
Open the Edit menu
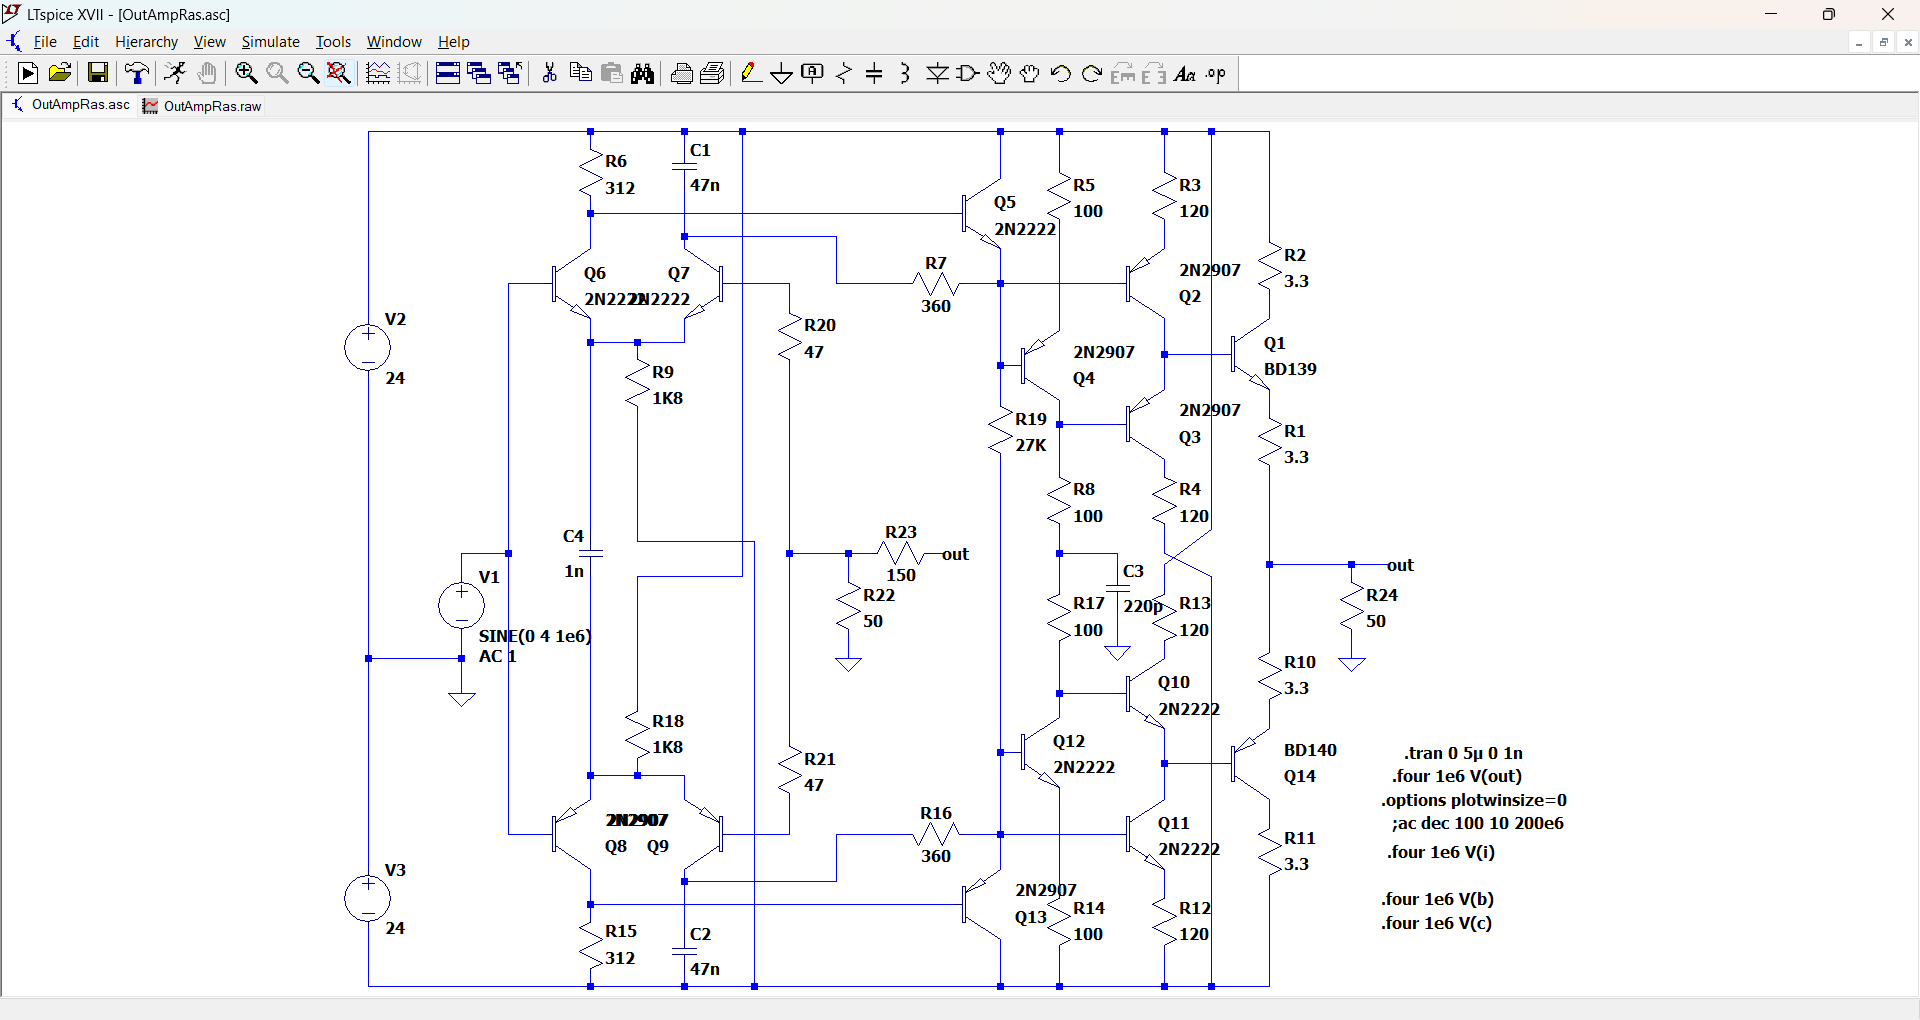pyautogui.click(x=86, y=42)
